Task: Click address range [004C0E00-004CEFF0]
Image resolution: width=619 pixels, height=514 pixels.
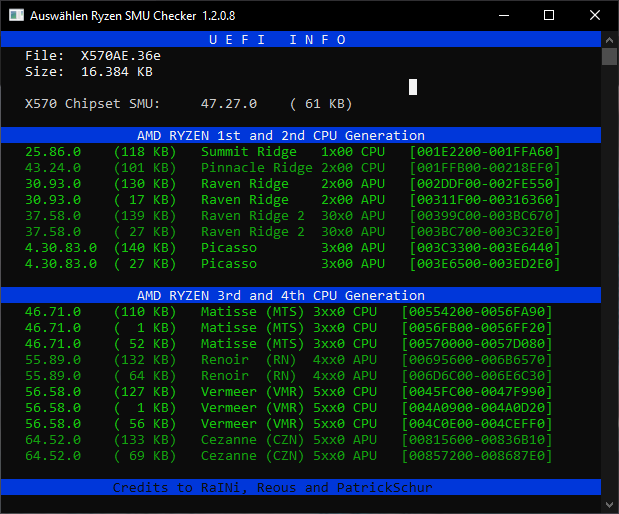Action: 476,424
